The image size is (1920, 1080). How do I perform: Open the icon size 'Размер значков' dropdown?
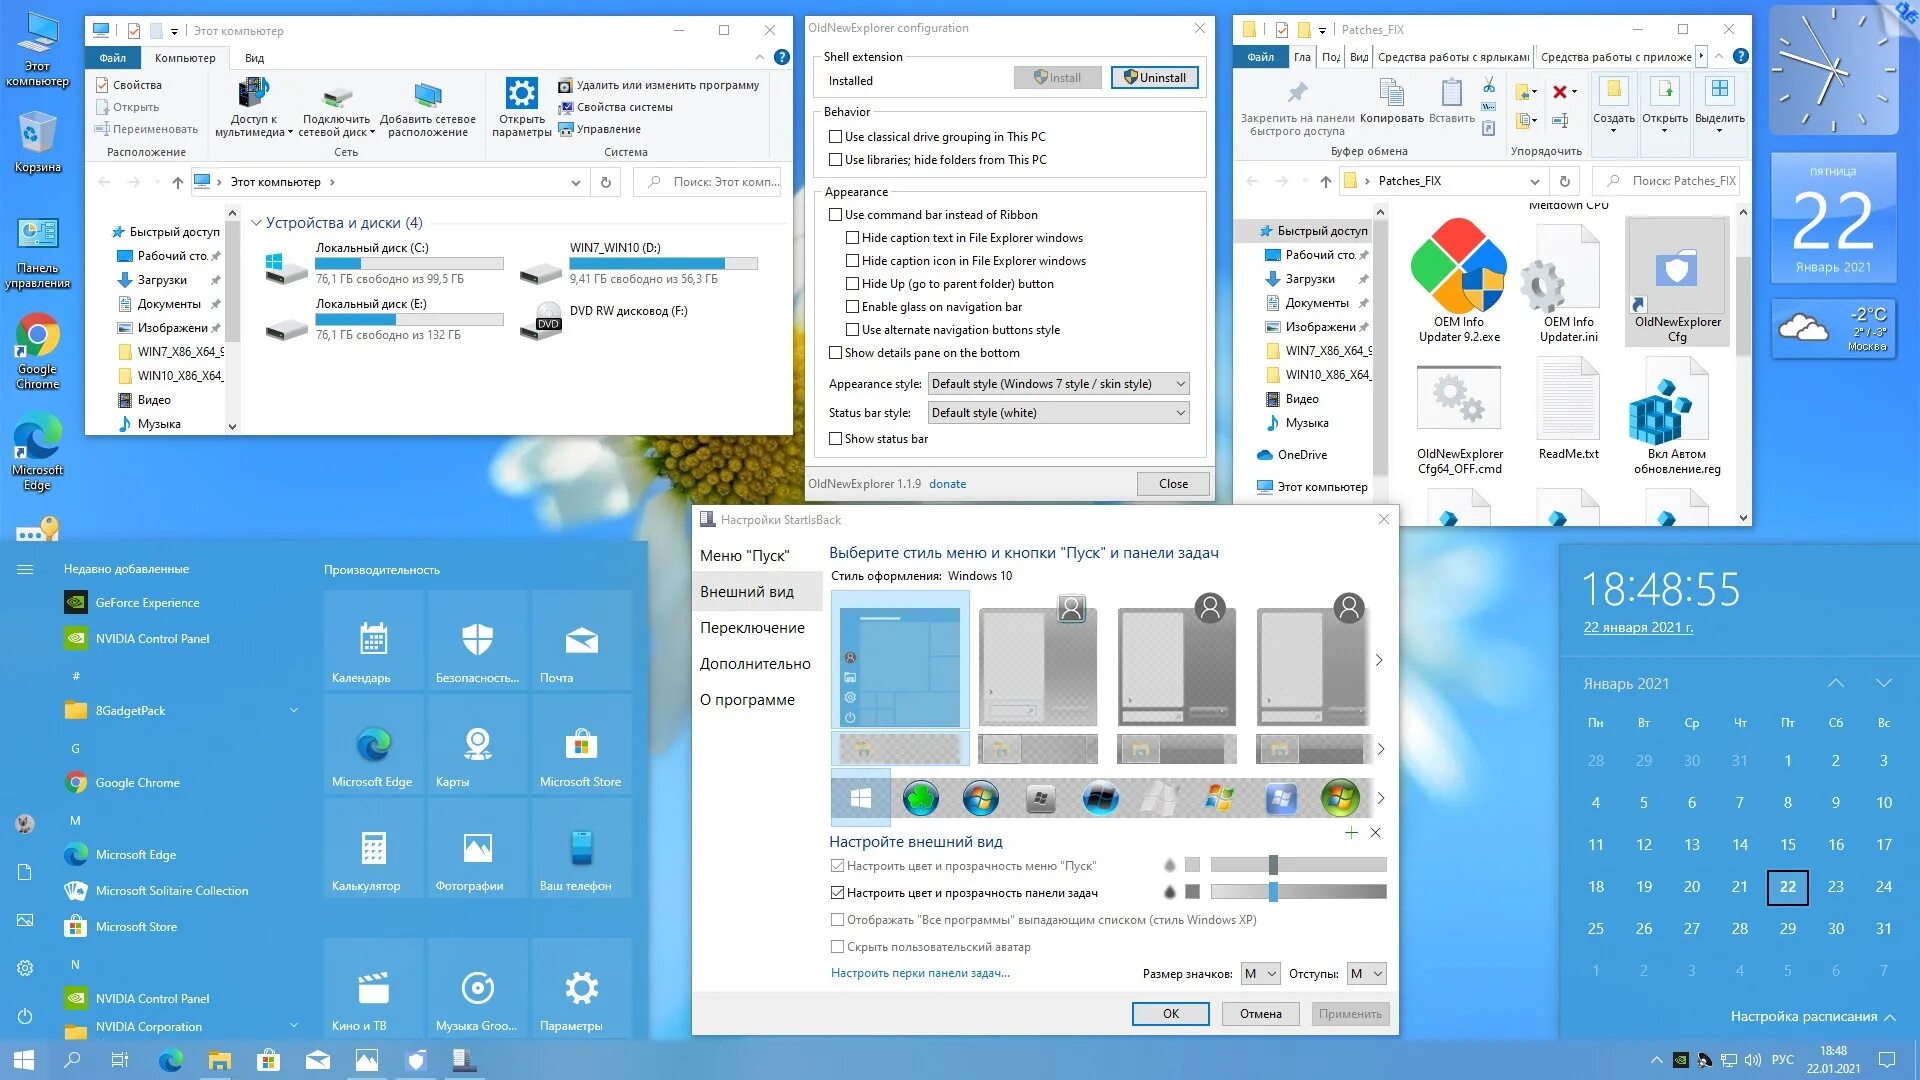(1260, 974)
